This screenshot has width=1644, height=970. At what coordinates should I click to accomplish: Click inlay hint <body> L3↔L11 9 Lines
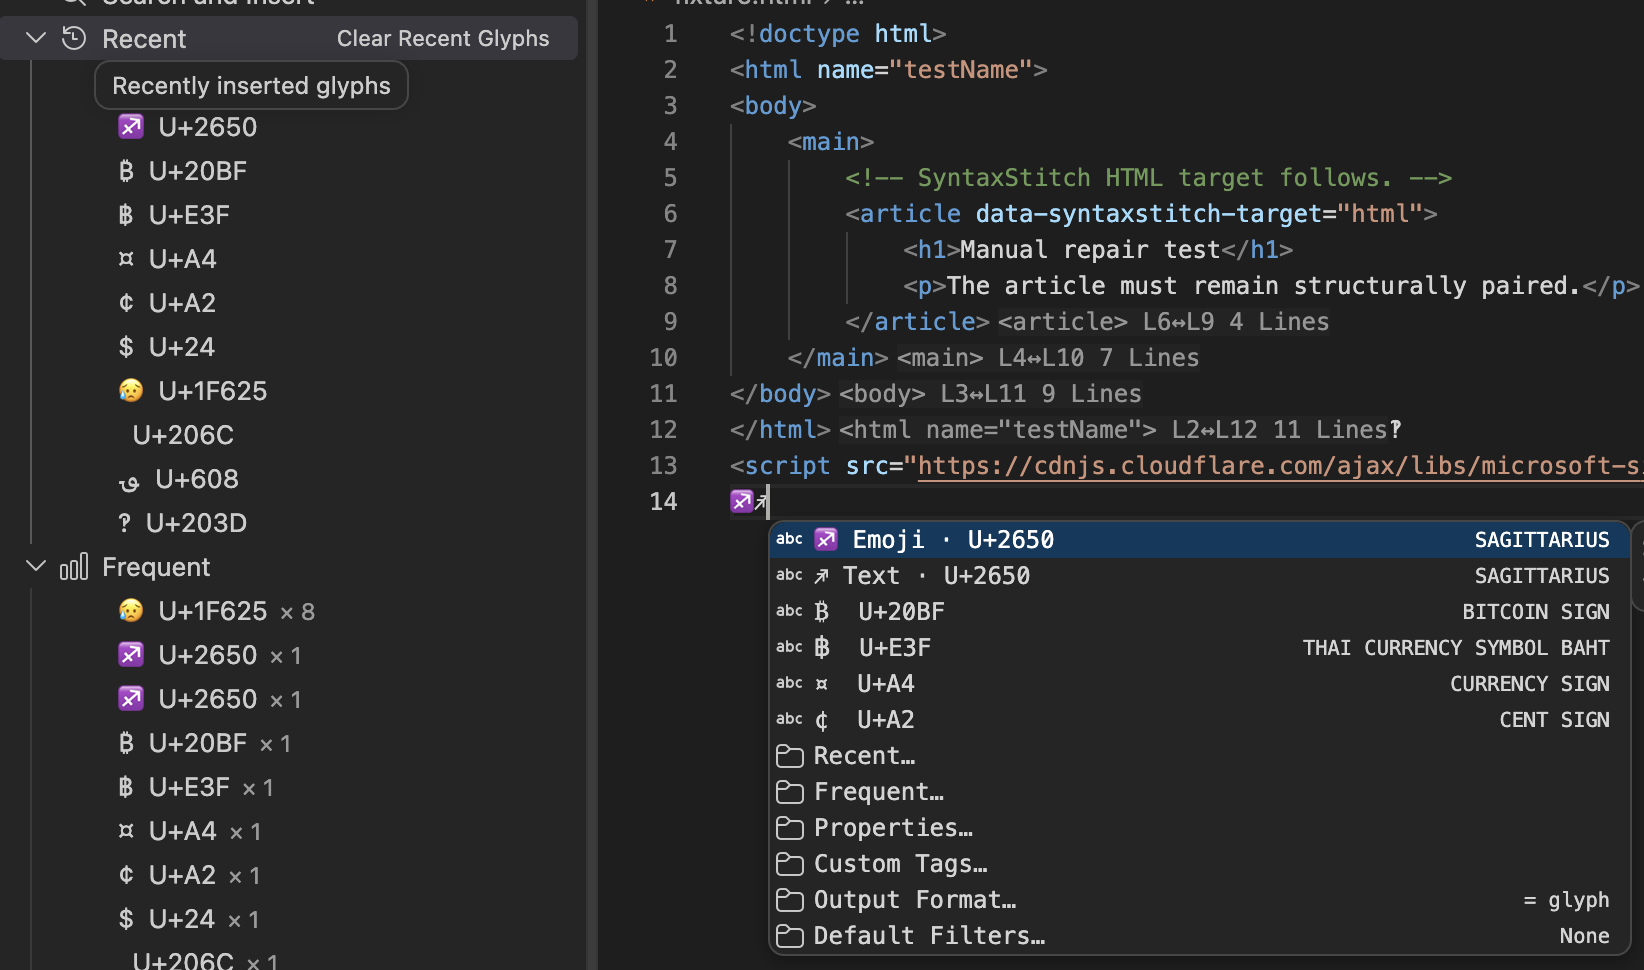[989, 394]
